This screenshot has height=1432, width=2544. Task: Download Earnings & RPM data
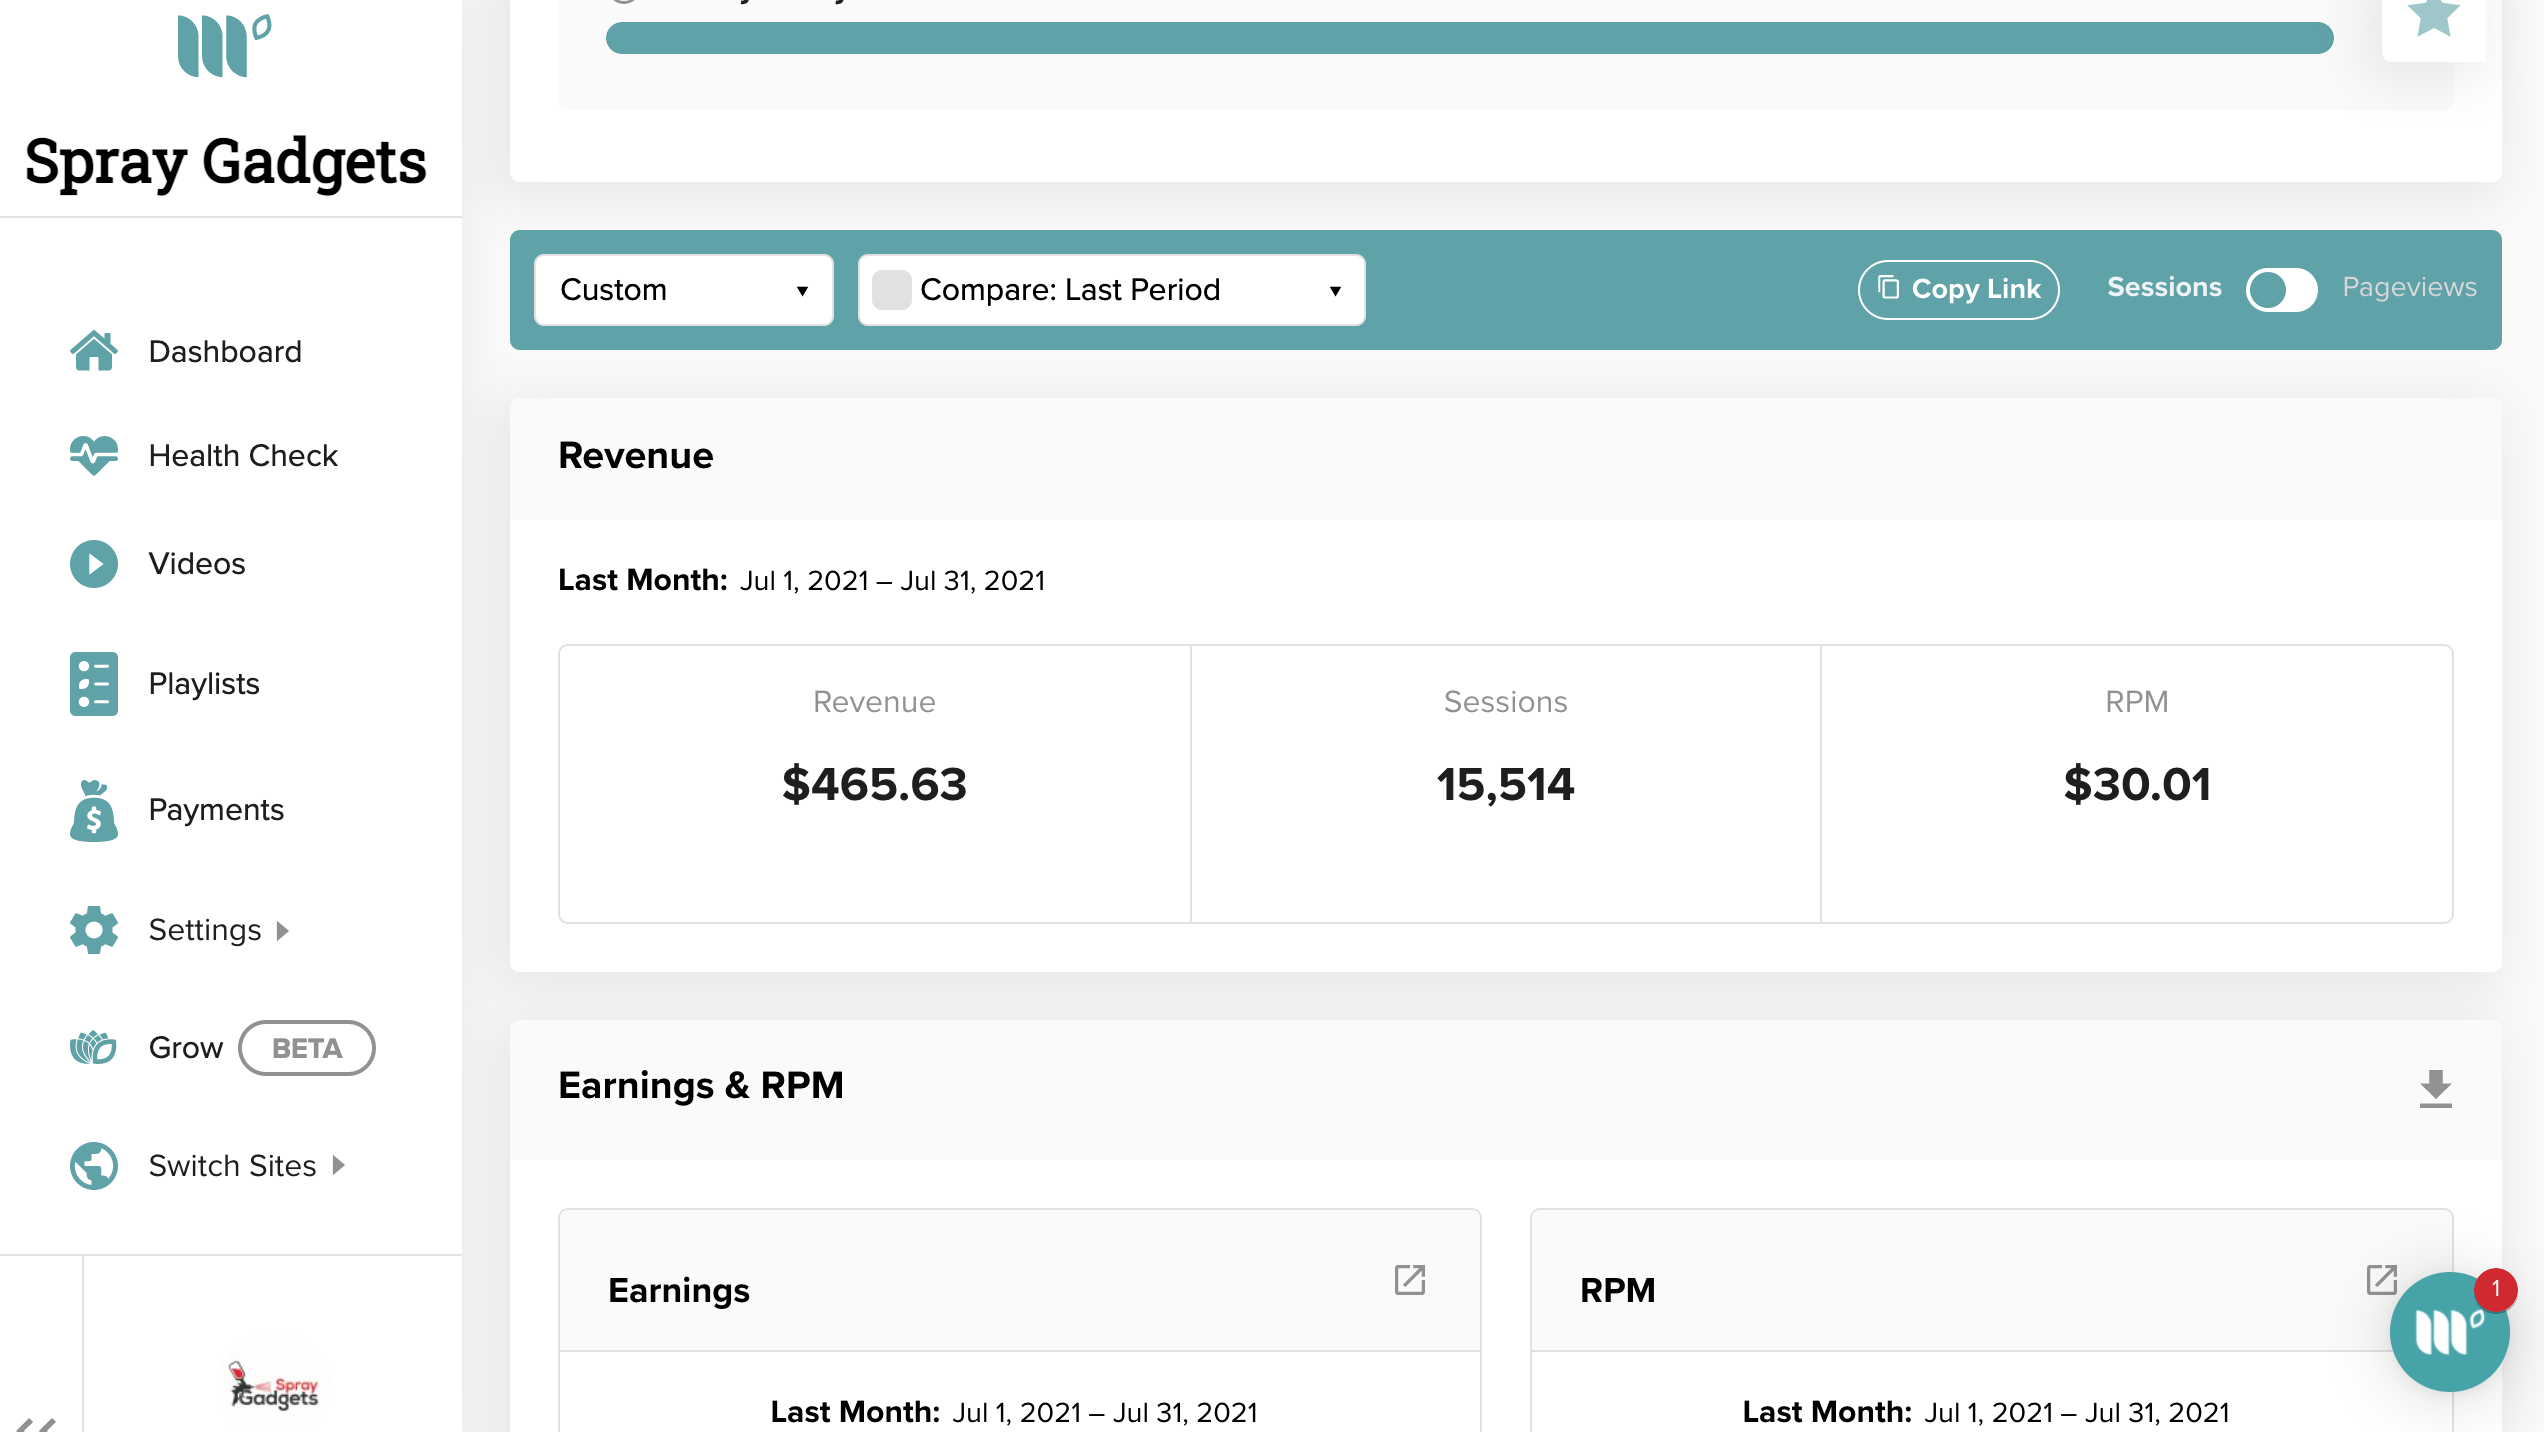click(x=2435, y=1088)
